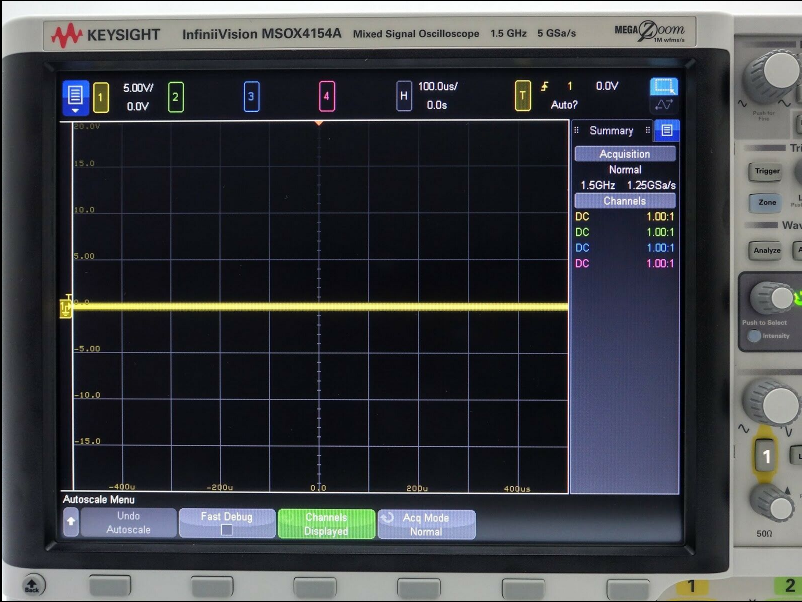Click the sidebar list icon beside Summary
The width and height of the screenshot is (802, 602).
point(667,130)
